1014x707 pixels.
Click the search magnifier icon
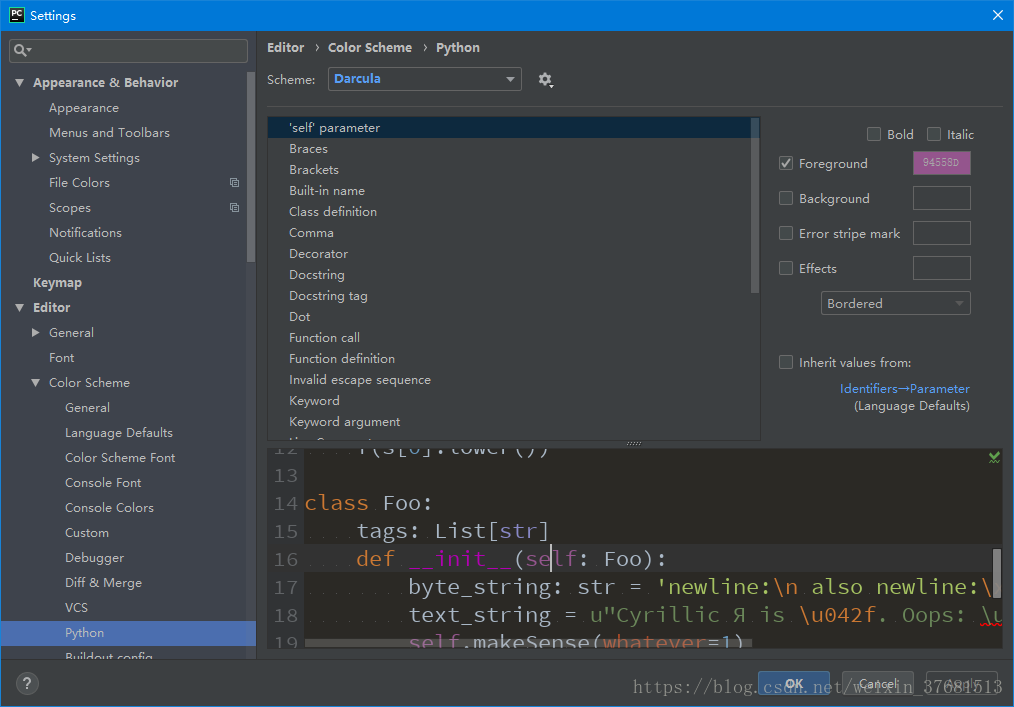[x=21, y=50]
